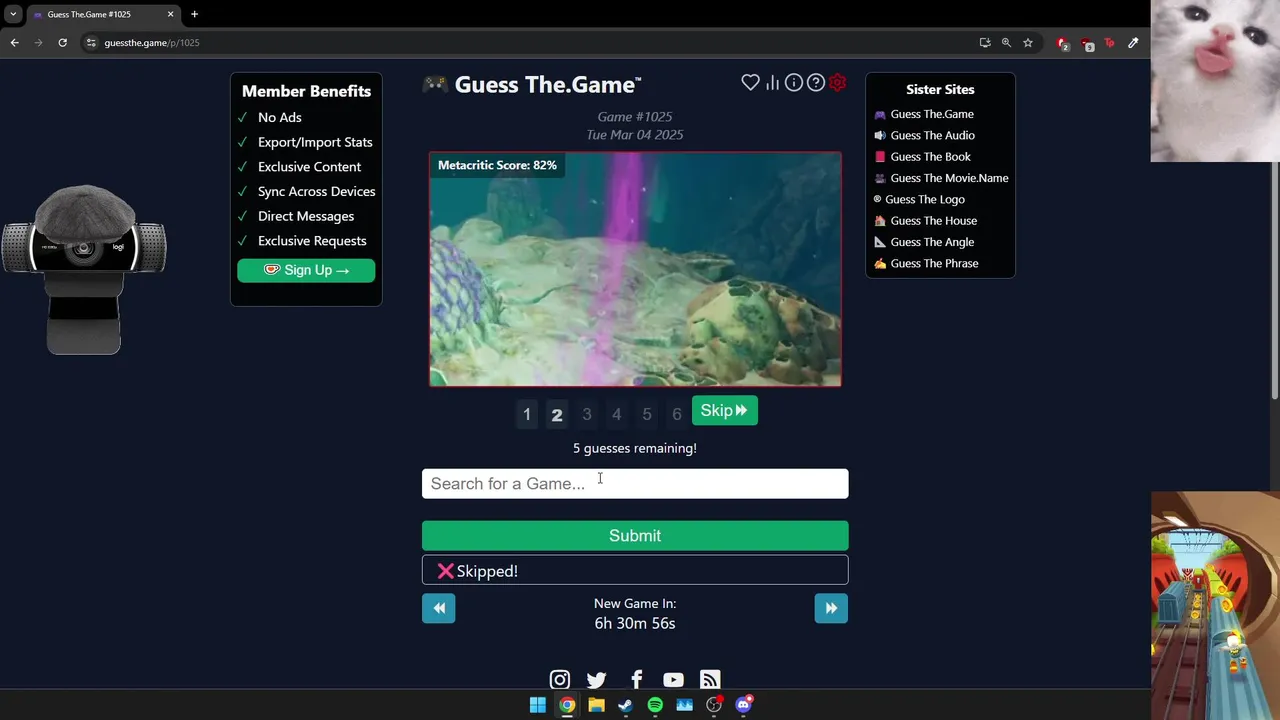1280x720 pixels.
Task: Close the Guess The.Game browser tab
Action: coord(170,14)
